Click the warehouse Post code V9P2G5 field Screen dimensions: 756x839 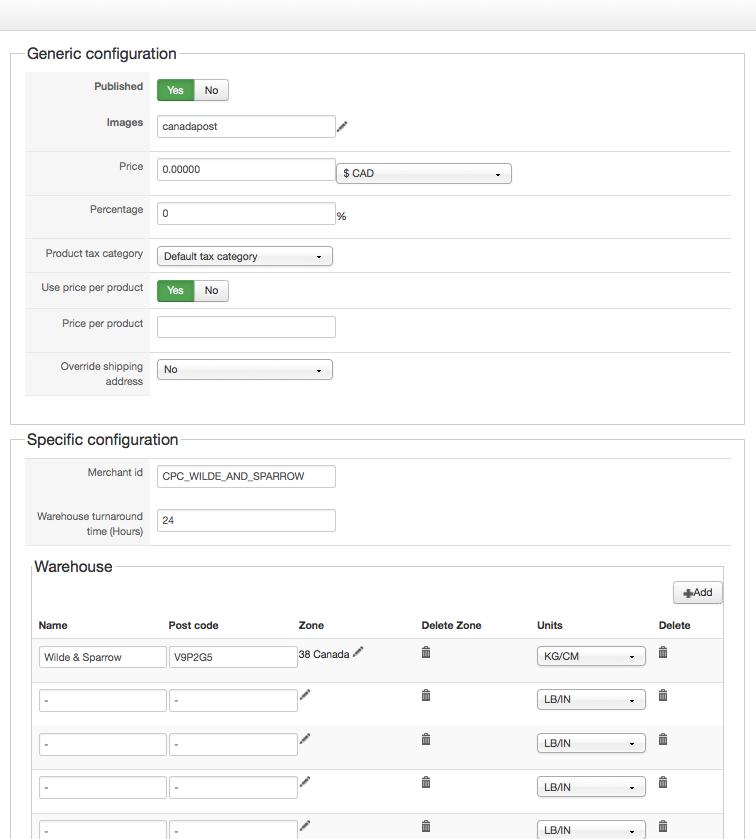233,657
